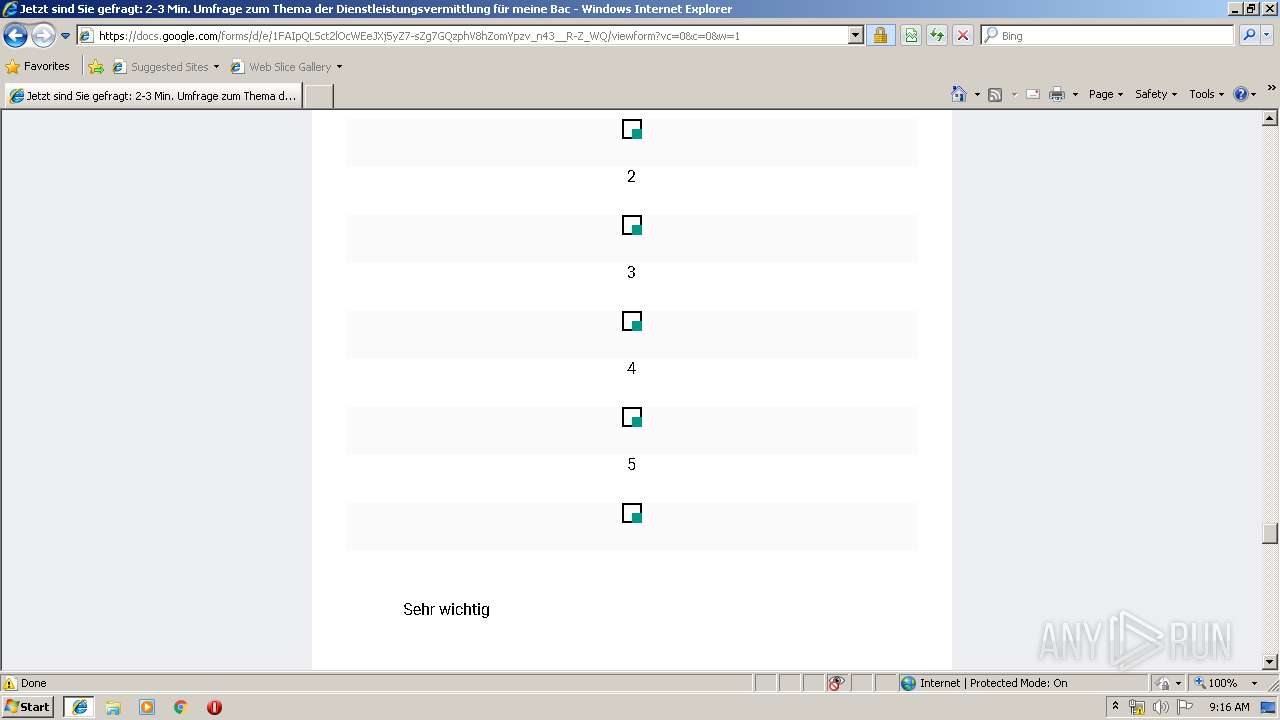1280x720 pixels.
Task: Expand the Print options dropdown arrow
Action: [1075, 94]
